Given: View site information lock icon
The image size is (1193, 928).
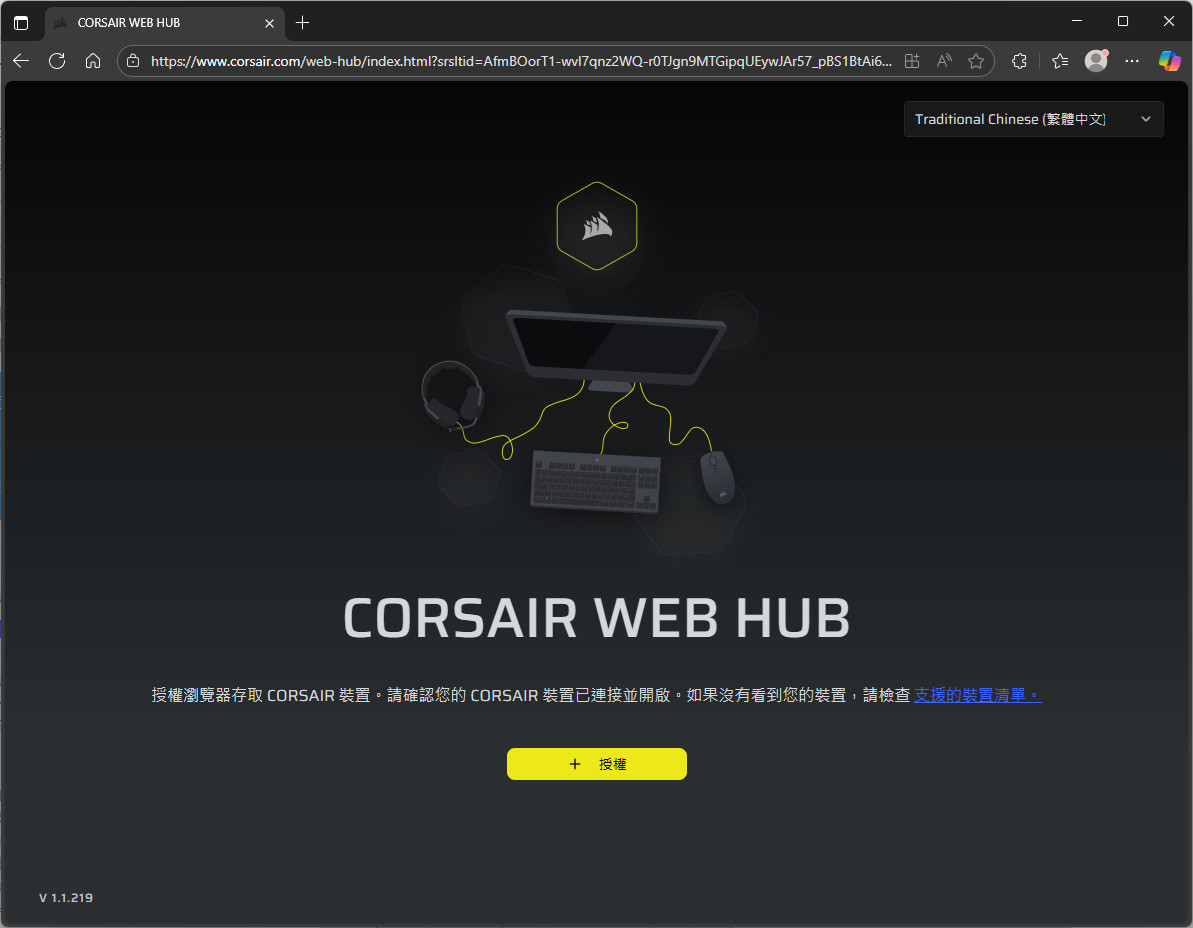Looking at the screenshot, I should click(x=133, y=61).
